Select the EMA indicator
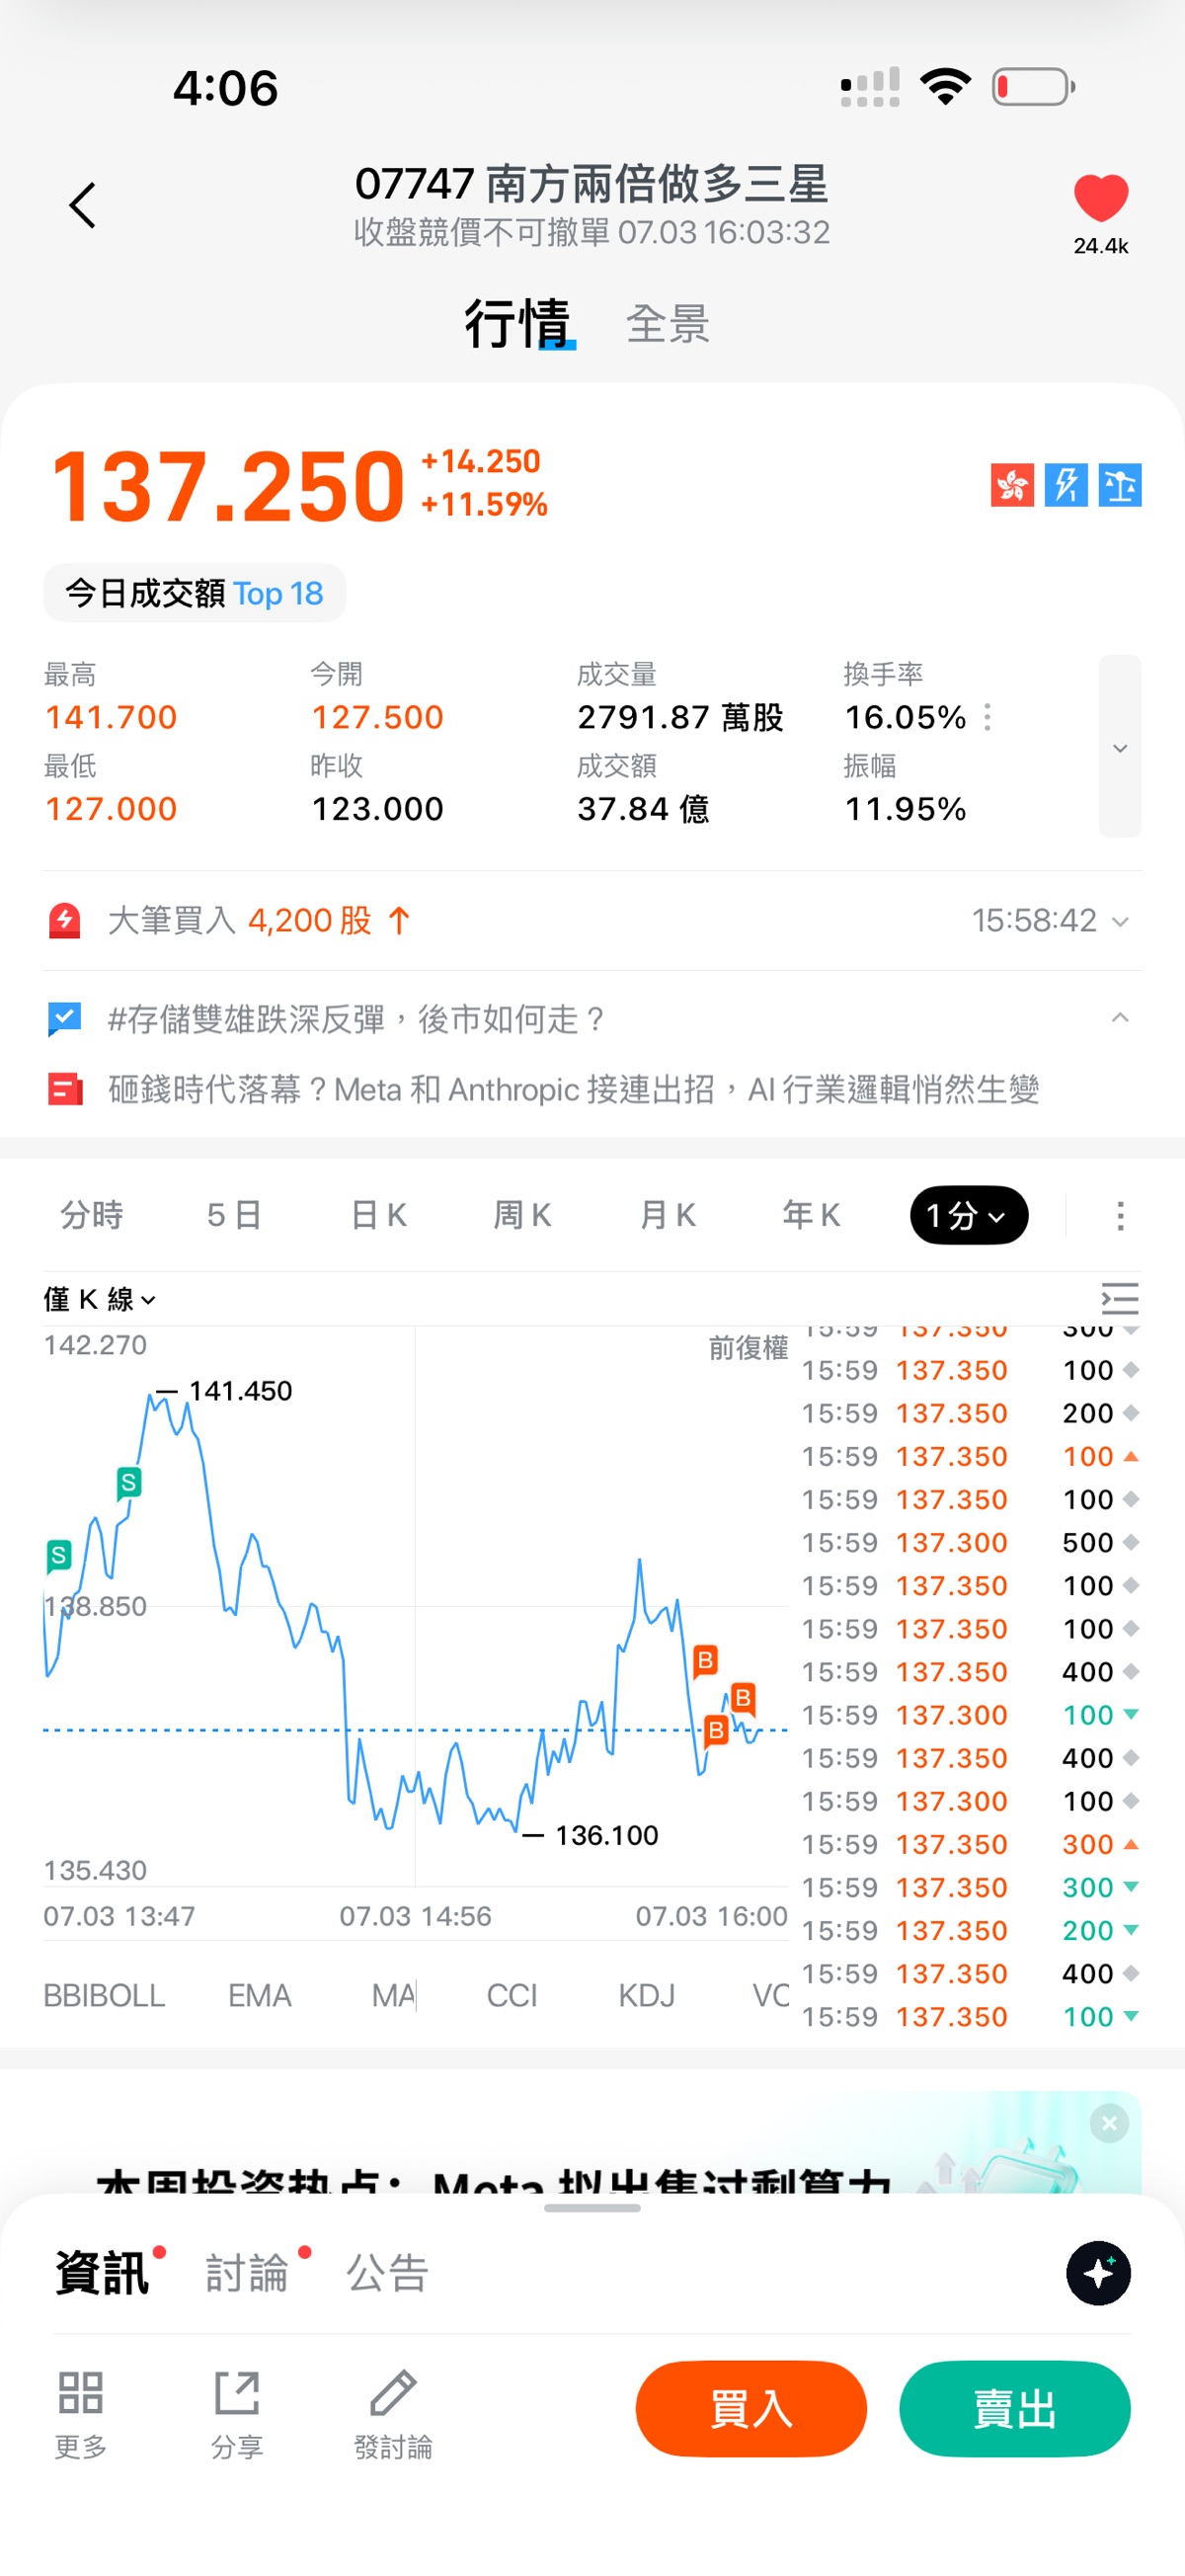The image size is (1185, 2576). [x=260, y=1995]
